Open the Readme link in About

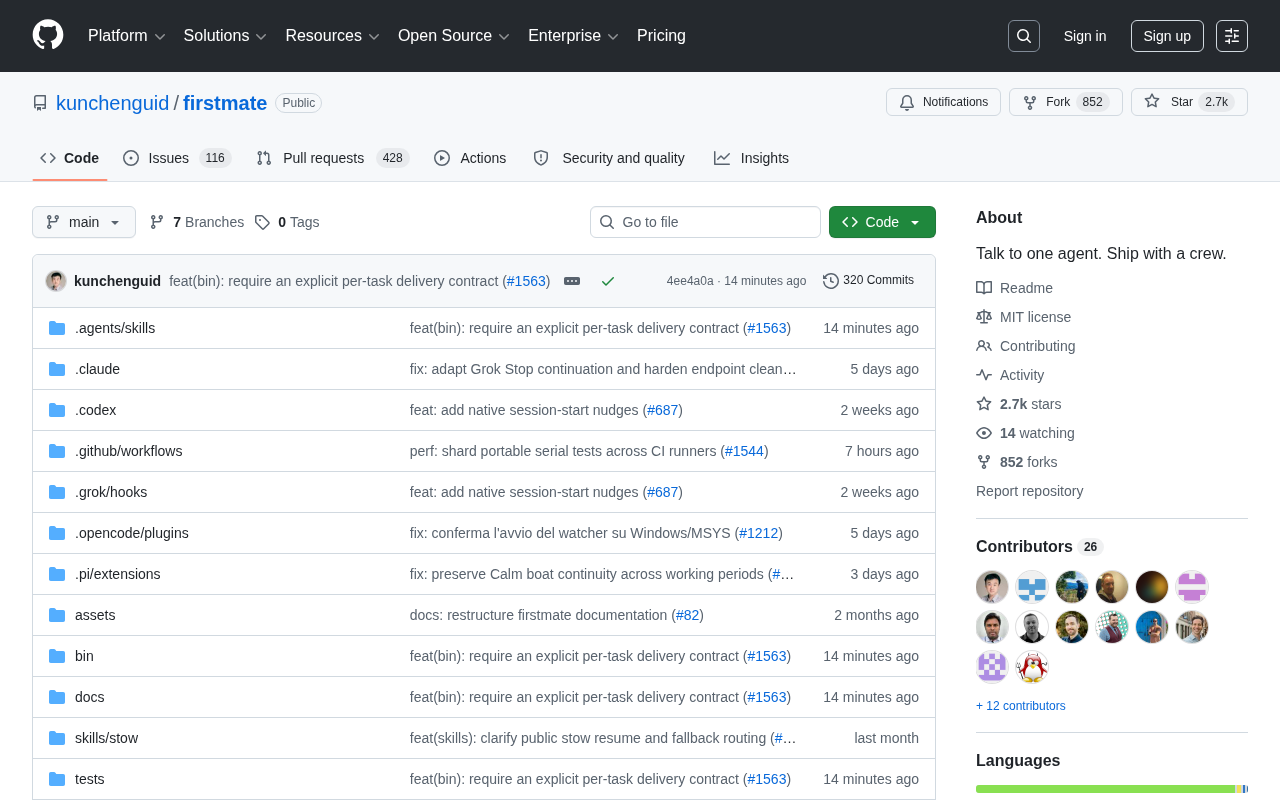pyautogui.click(x=1014, y=288)
